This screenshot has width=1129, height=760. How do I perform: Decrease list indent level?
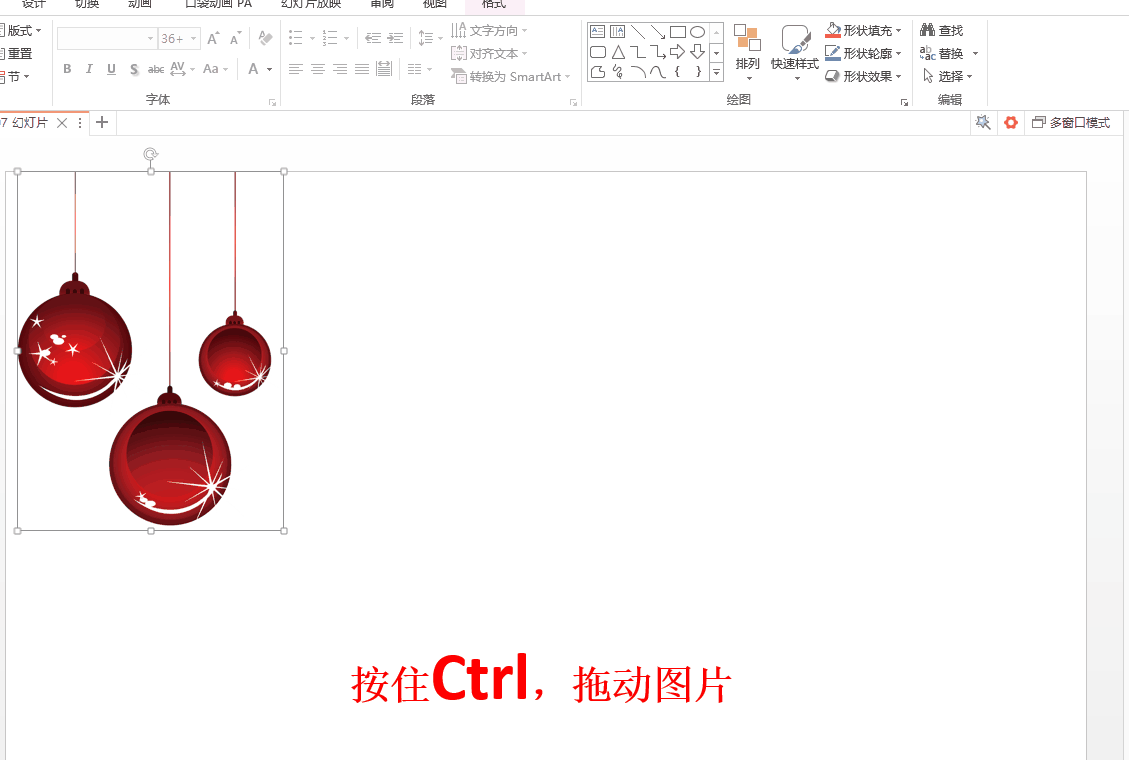pyautogui.click(x=373, y=38)
